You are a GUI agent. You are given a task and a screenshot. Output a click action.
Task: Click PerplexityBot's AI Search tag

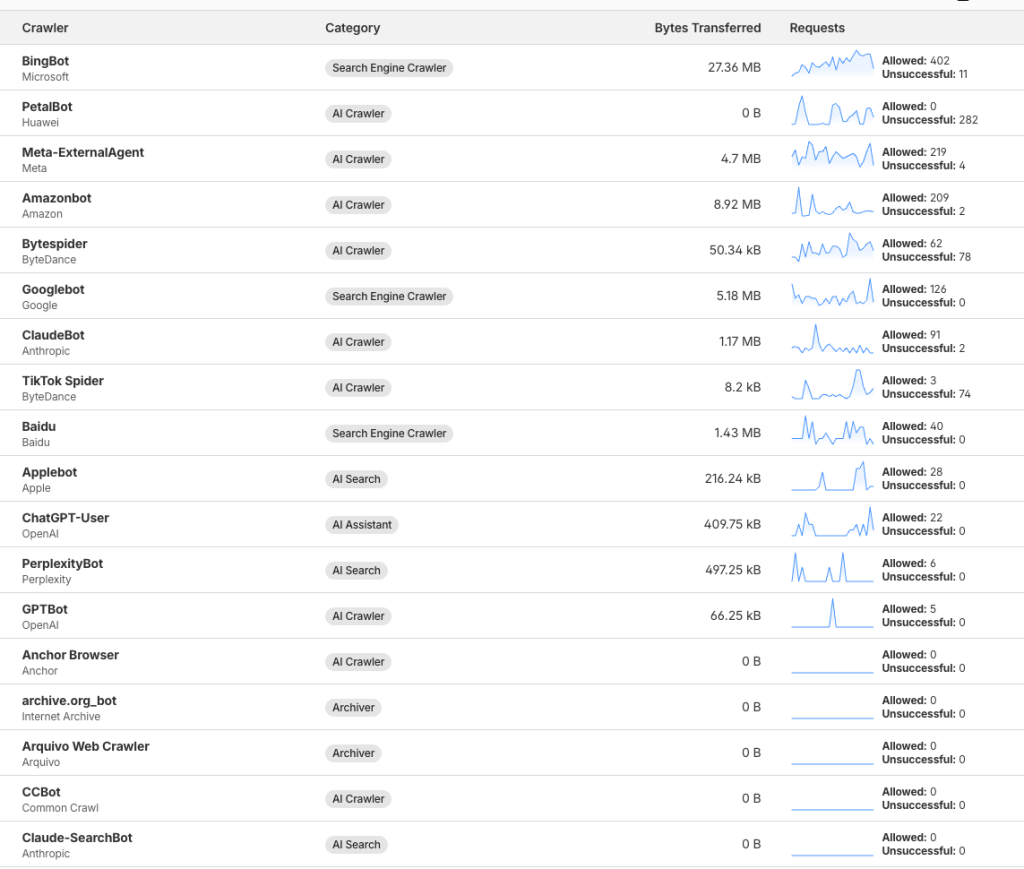(x=356, y=571)
